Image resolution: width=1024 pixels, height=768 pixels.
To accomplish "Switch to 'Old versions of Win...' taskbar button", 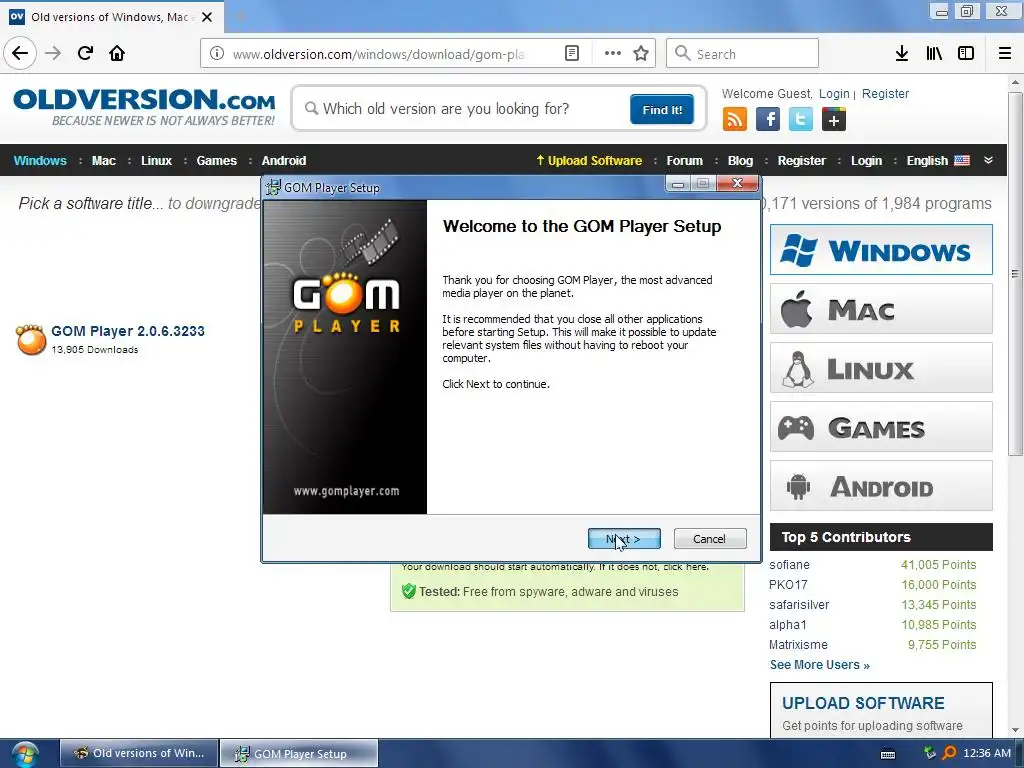I will click(x=139, y=754).
